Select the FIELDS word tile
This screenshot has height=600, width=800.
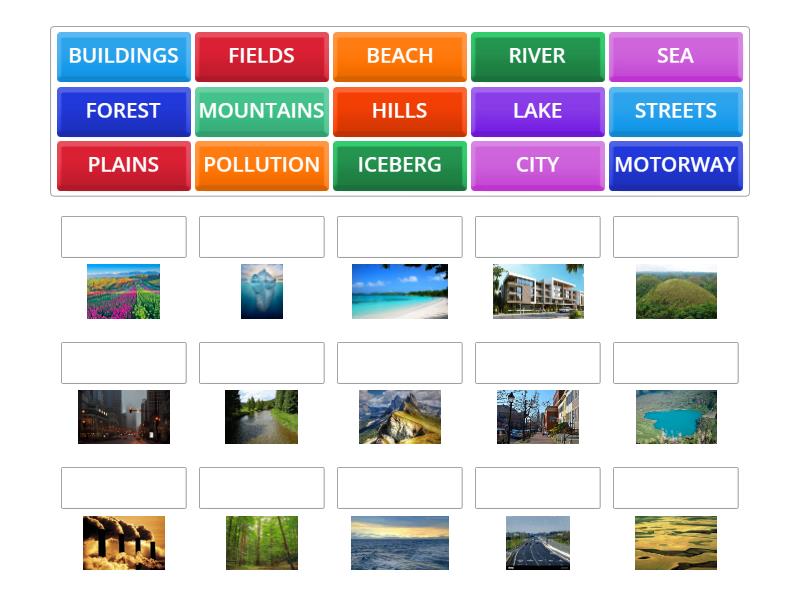pyautogui.click(x=261, y=56)
